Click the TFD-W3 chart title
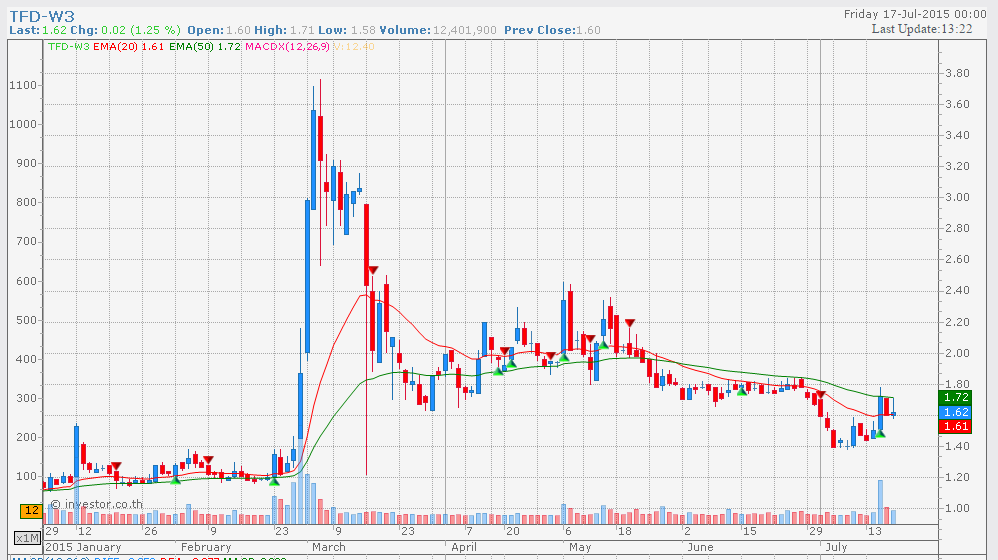 point(42,17)
